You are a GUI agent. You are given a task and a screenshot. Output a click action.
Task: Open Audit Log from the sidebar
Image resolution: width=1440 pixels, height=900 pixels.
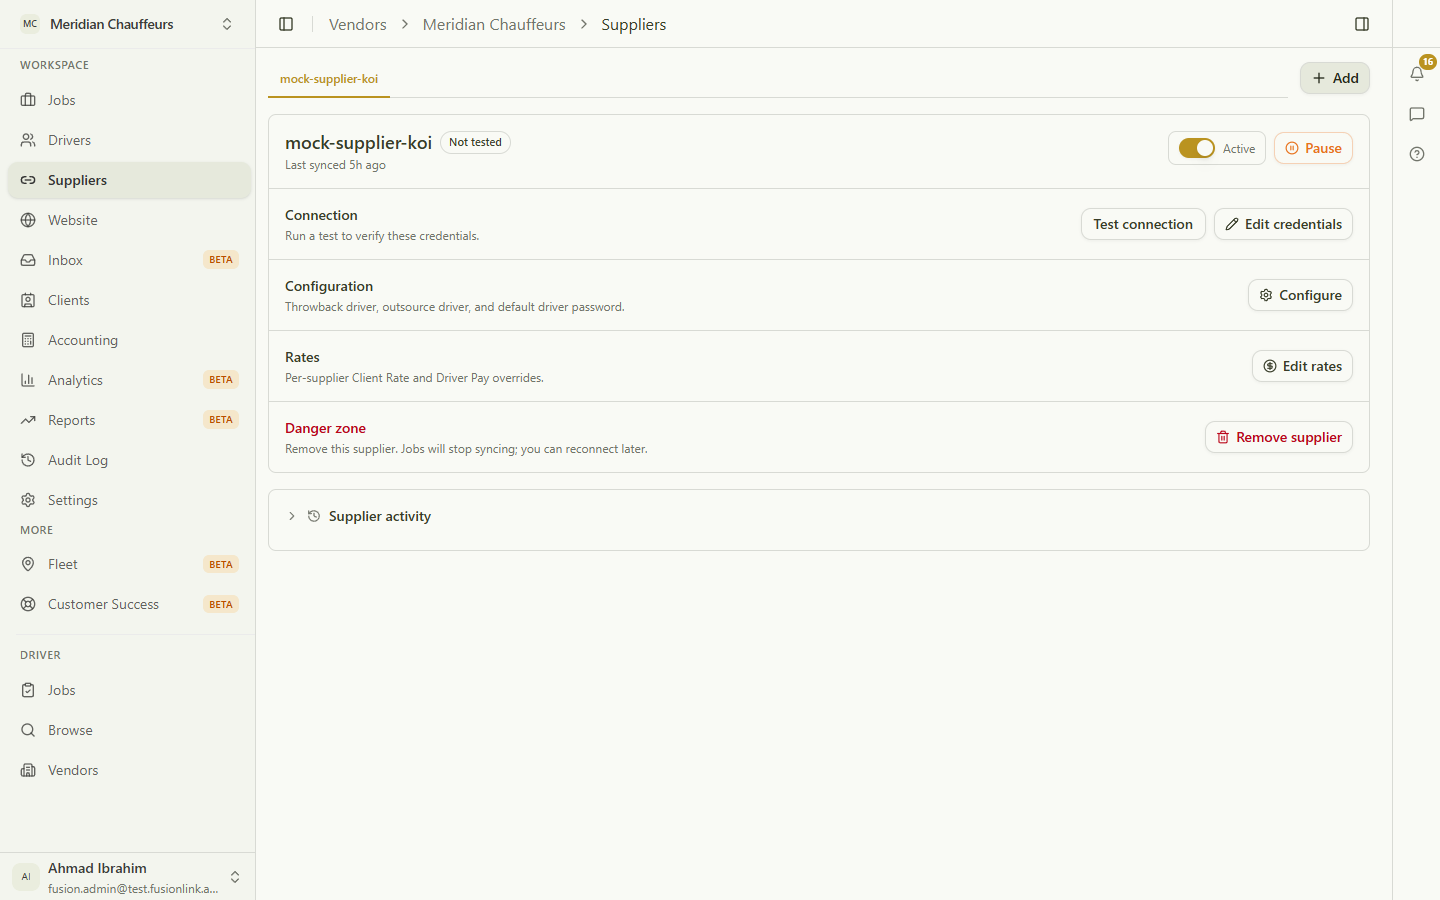129,460
